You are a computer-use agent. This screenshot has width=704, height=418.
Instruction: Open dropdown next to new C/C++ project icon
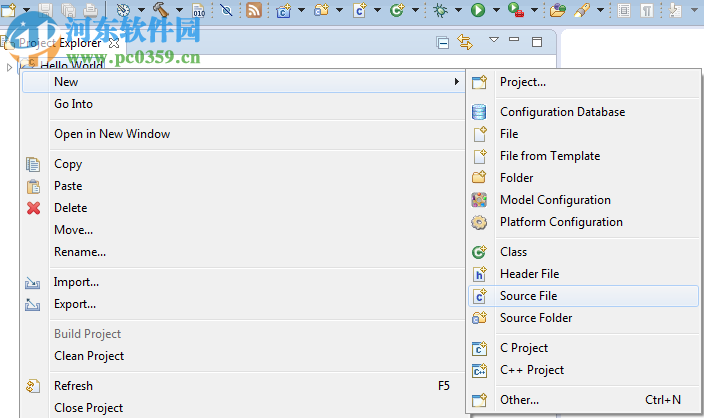point(301,10)
